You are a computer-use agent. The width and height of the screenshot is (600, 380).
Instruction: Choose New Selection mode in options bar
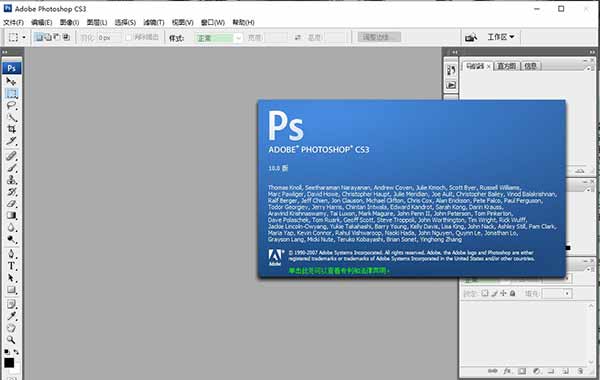[x=39, y=37]
